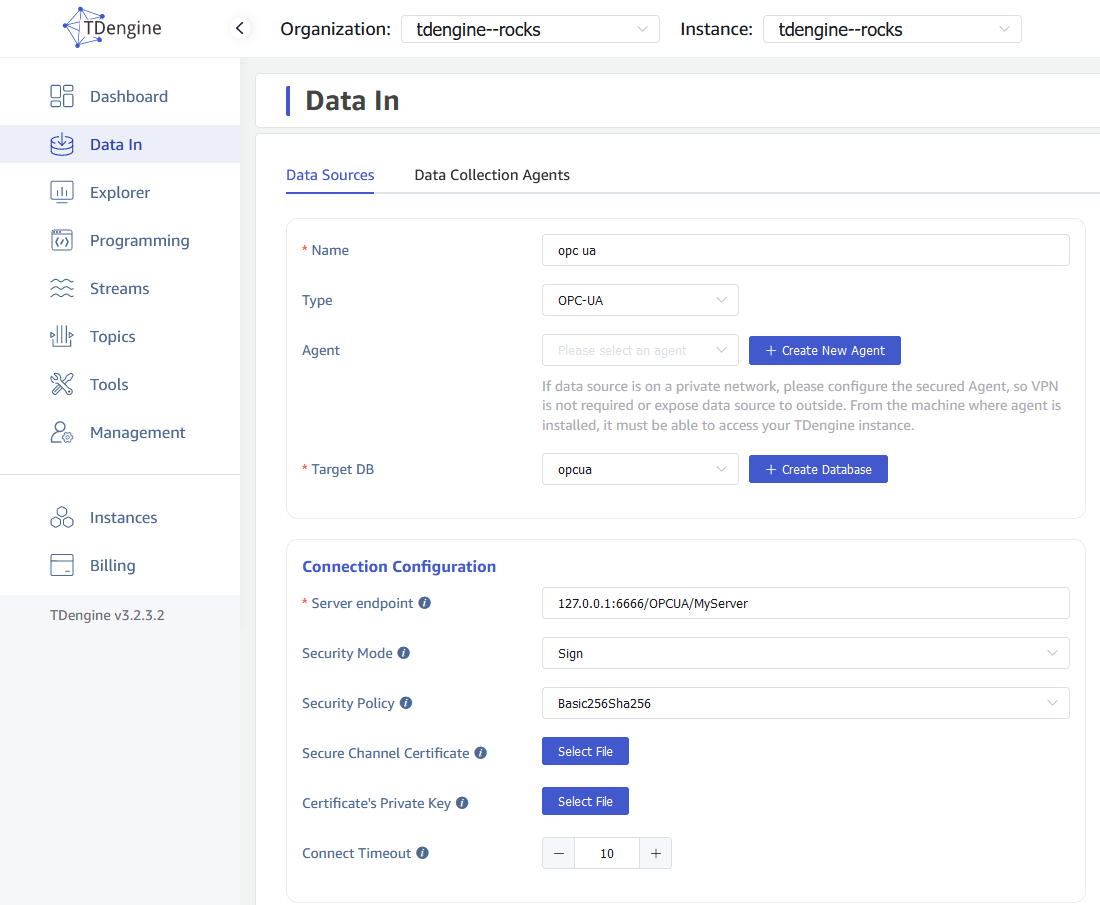Open the Organization dropdown

click(x=530, y=30)
